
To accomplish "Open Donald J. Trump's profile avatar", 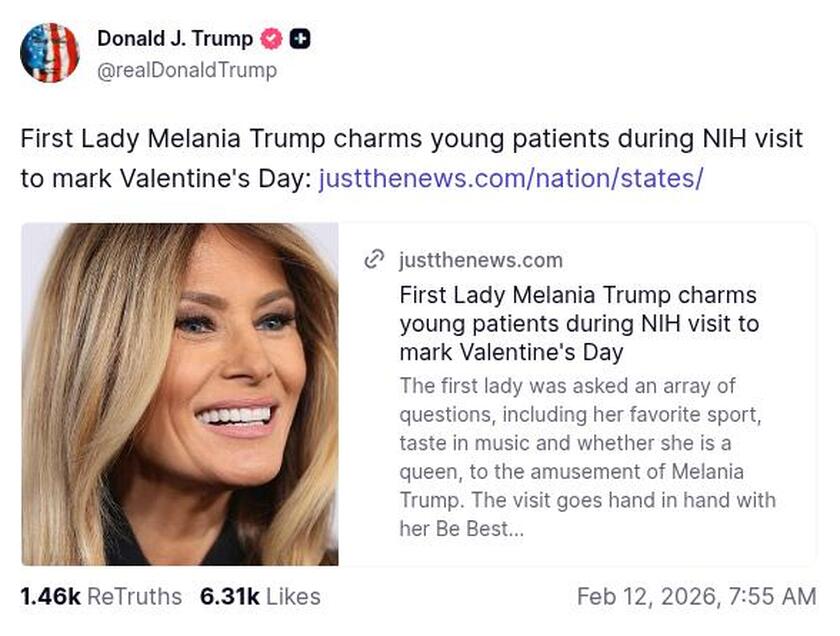I will (x=53, y=51).
